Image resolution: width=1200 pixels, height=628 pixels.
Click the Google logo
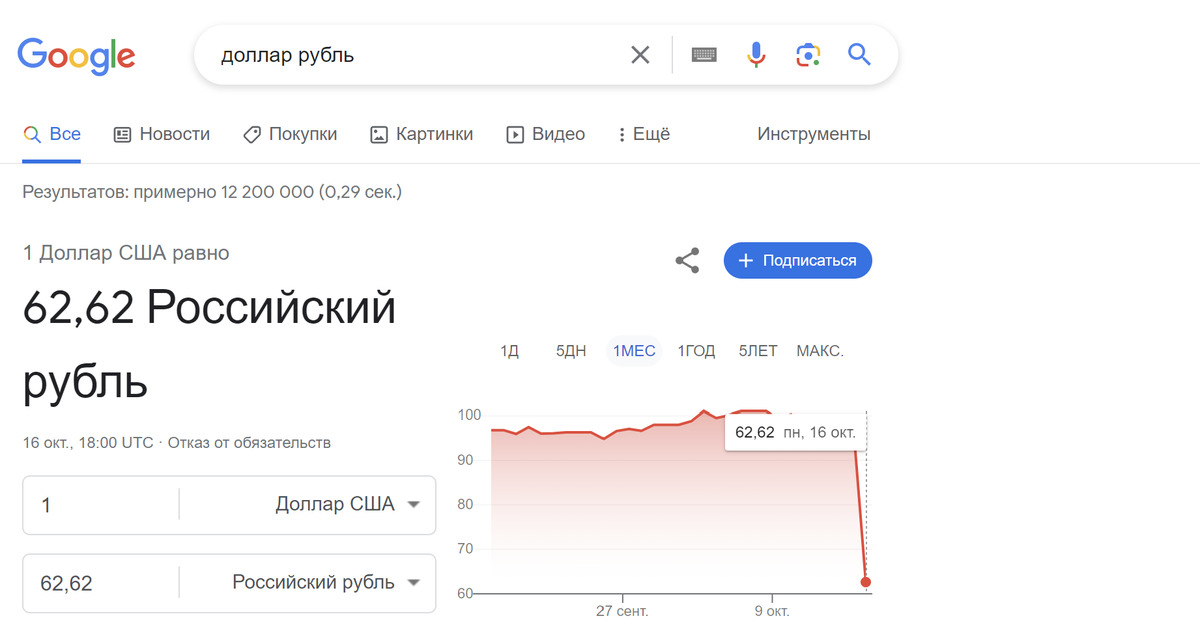(x=76, y=56)
